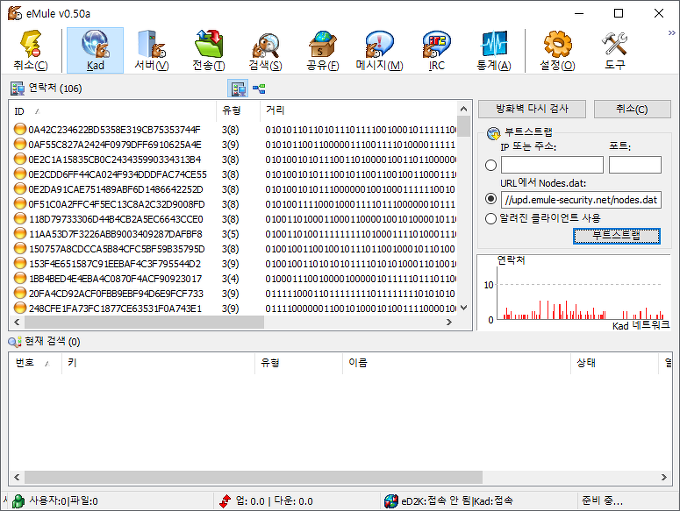Viewport: 680px width, 511px height.
Task: Open the Search (검색) toolbar view
Action: [x=265, y=50]
